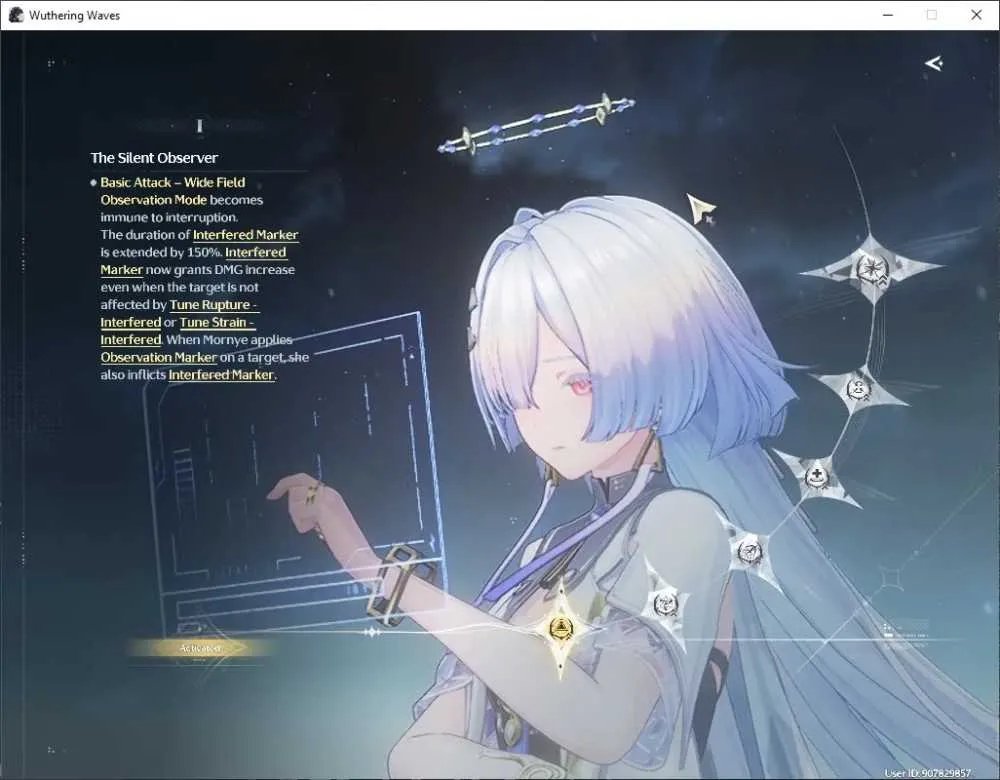Select the golden activated resonance chain node
1000x780 pixels.
tap(561, 628)
